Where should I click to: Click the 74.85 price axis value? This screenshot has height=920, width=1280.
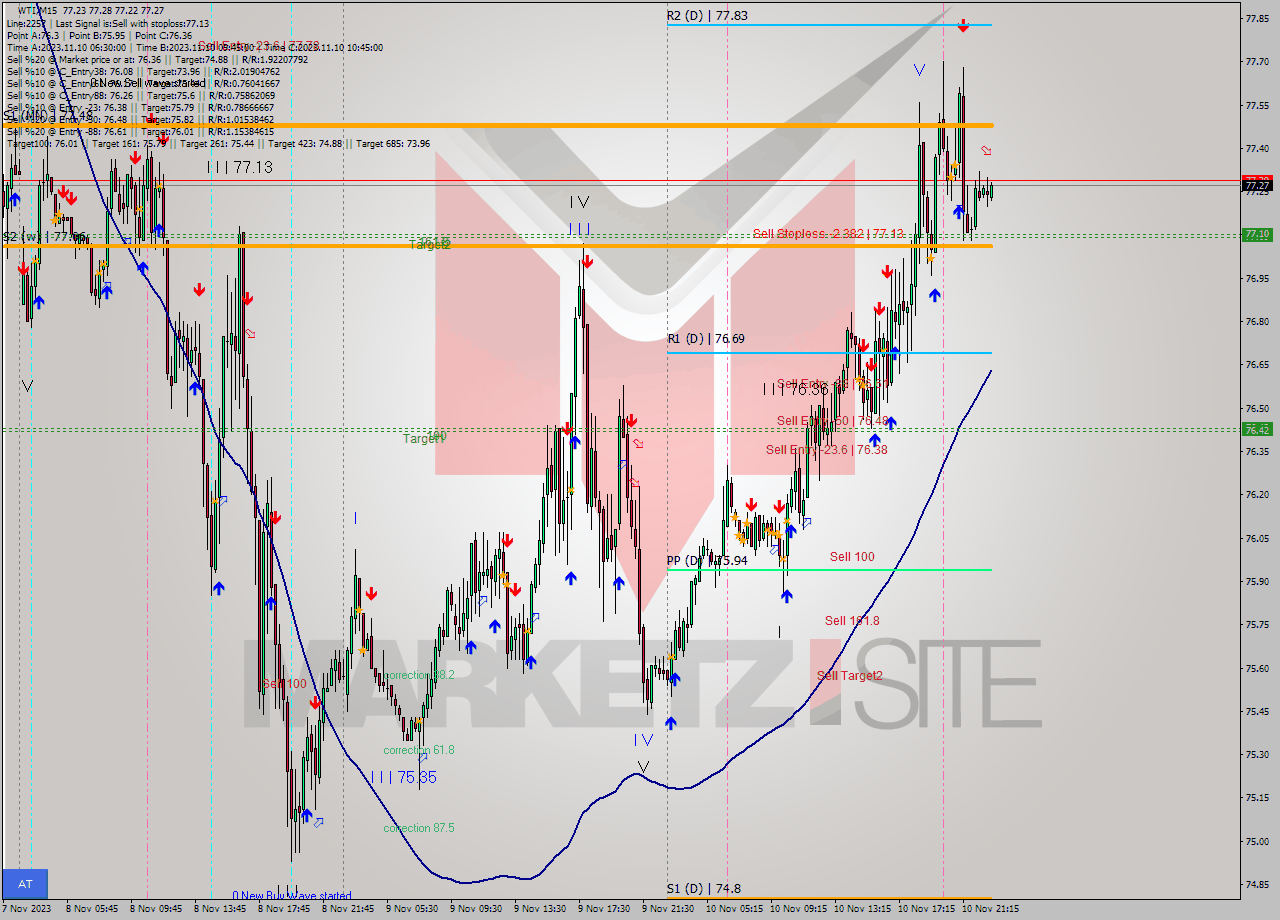pos(1257,884)
